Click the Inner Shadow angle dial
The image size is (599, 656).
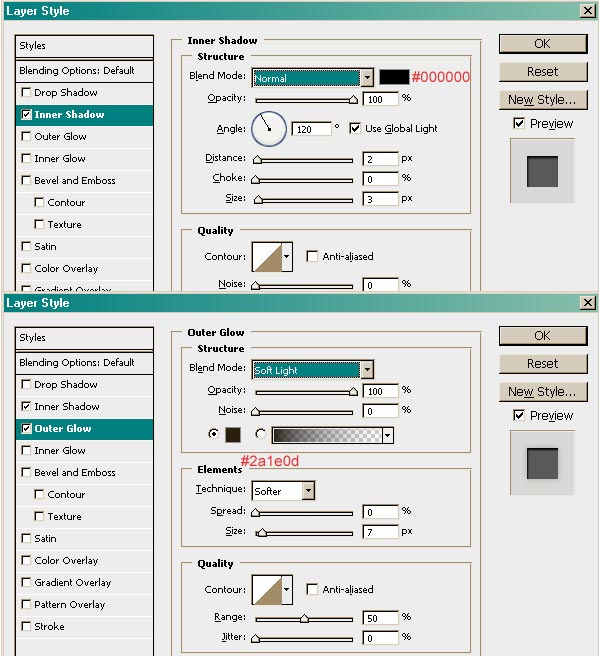[269, 129]
